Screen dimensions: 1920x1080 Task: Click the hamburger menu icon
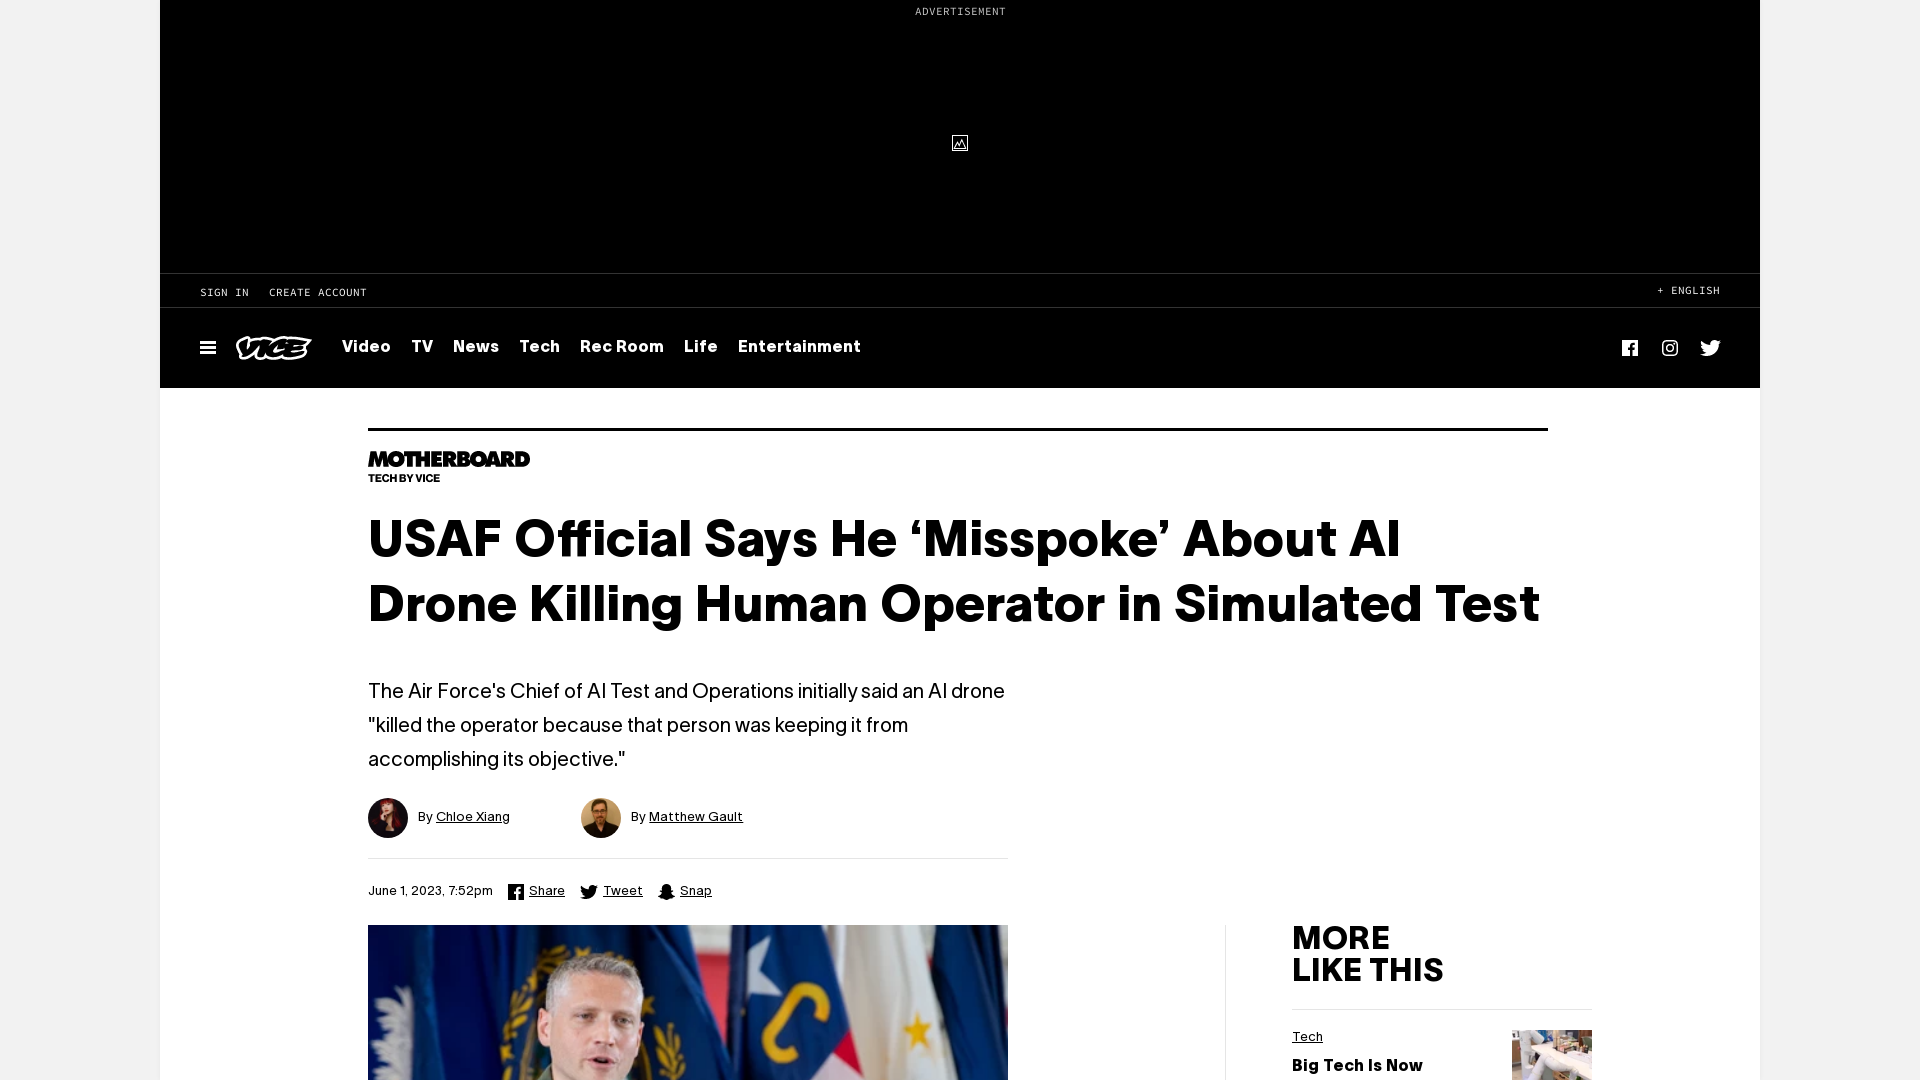[x=207, y=347]
